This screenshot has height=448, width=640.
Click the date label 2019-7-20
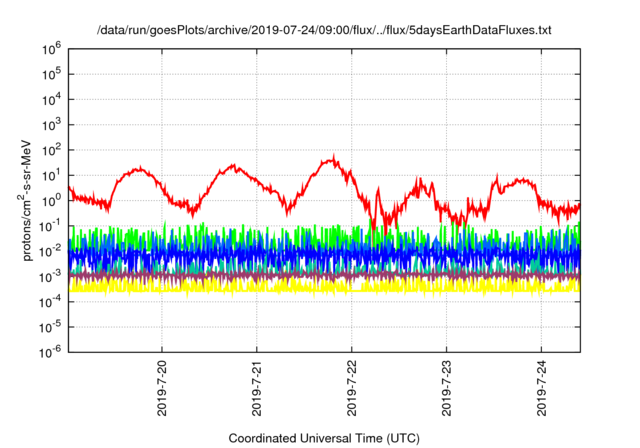(162, 388)
